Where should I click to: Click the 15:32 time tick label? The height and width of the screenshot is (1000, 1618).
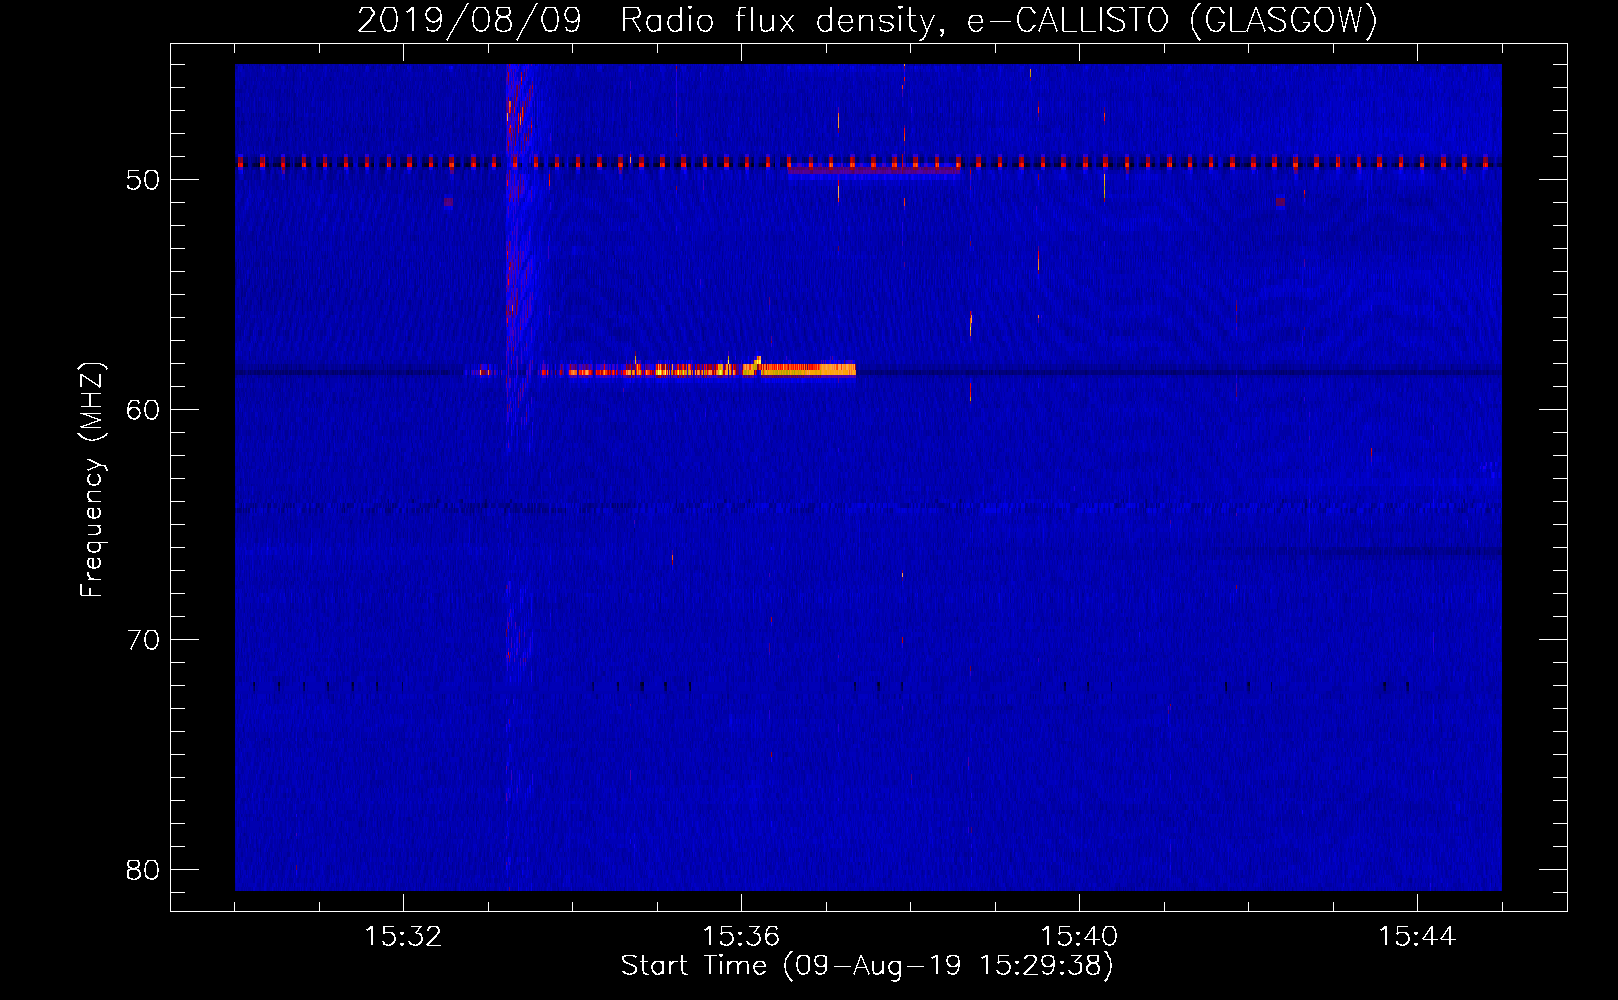click(x=403, y=937)
